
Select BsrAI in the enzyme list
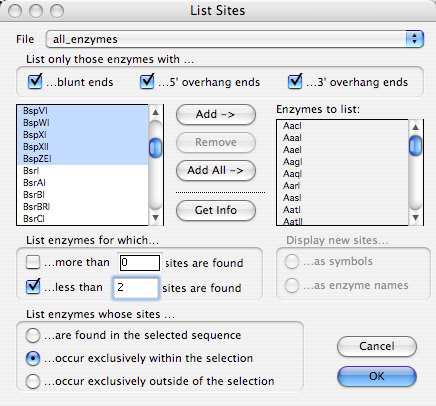(x=82, y=183)
